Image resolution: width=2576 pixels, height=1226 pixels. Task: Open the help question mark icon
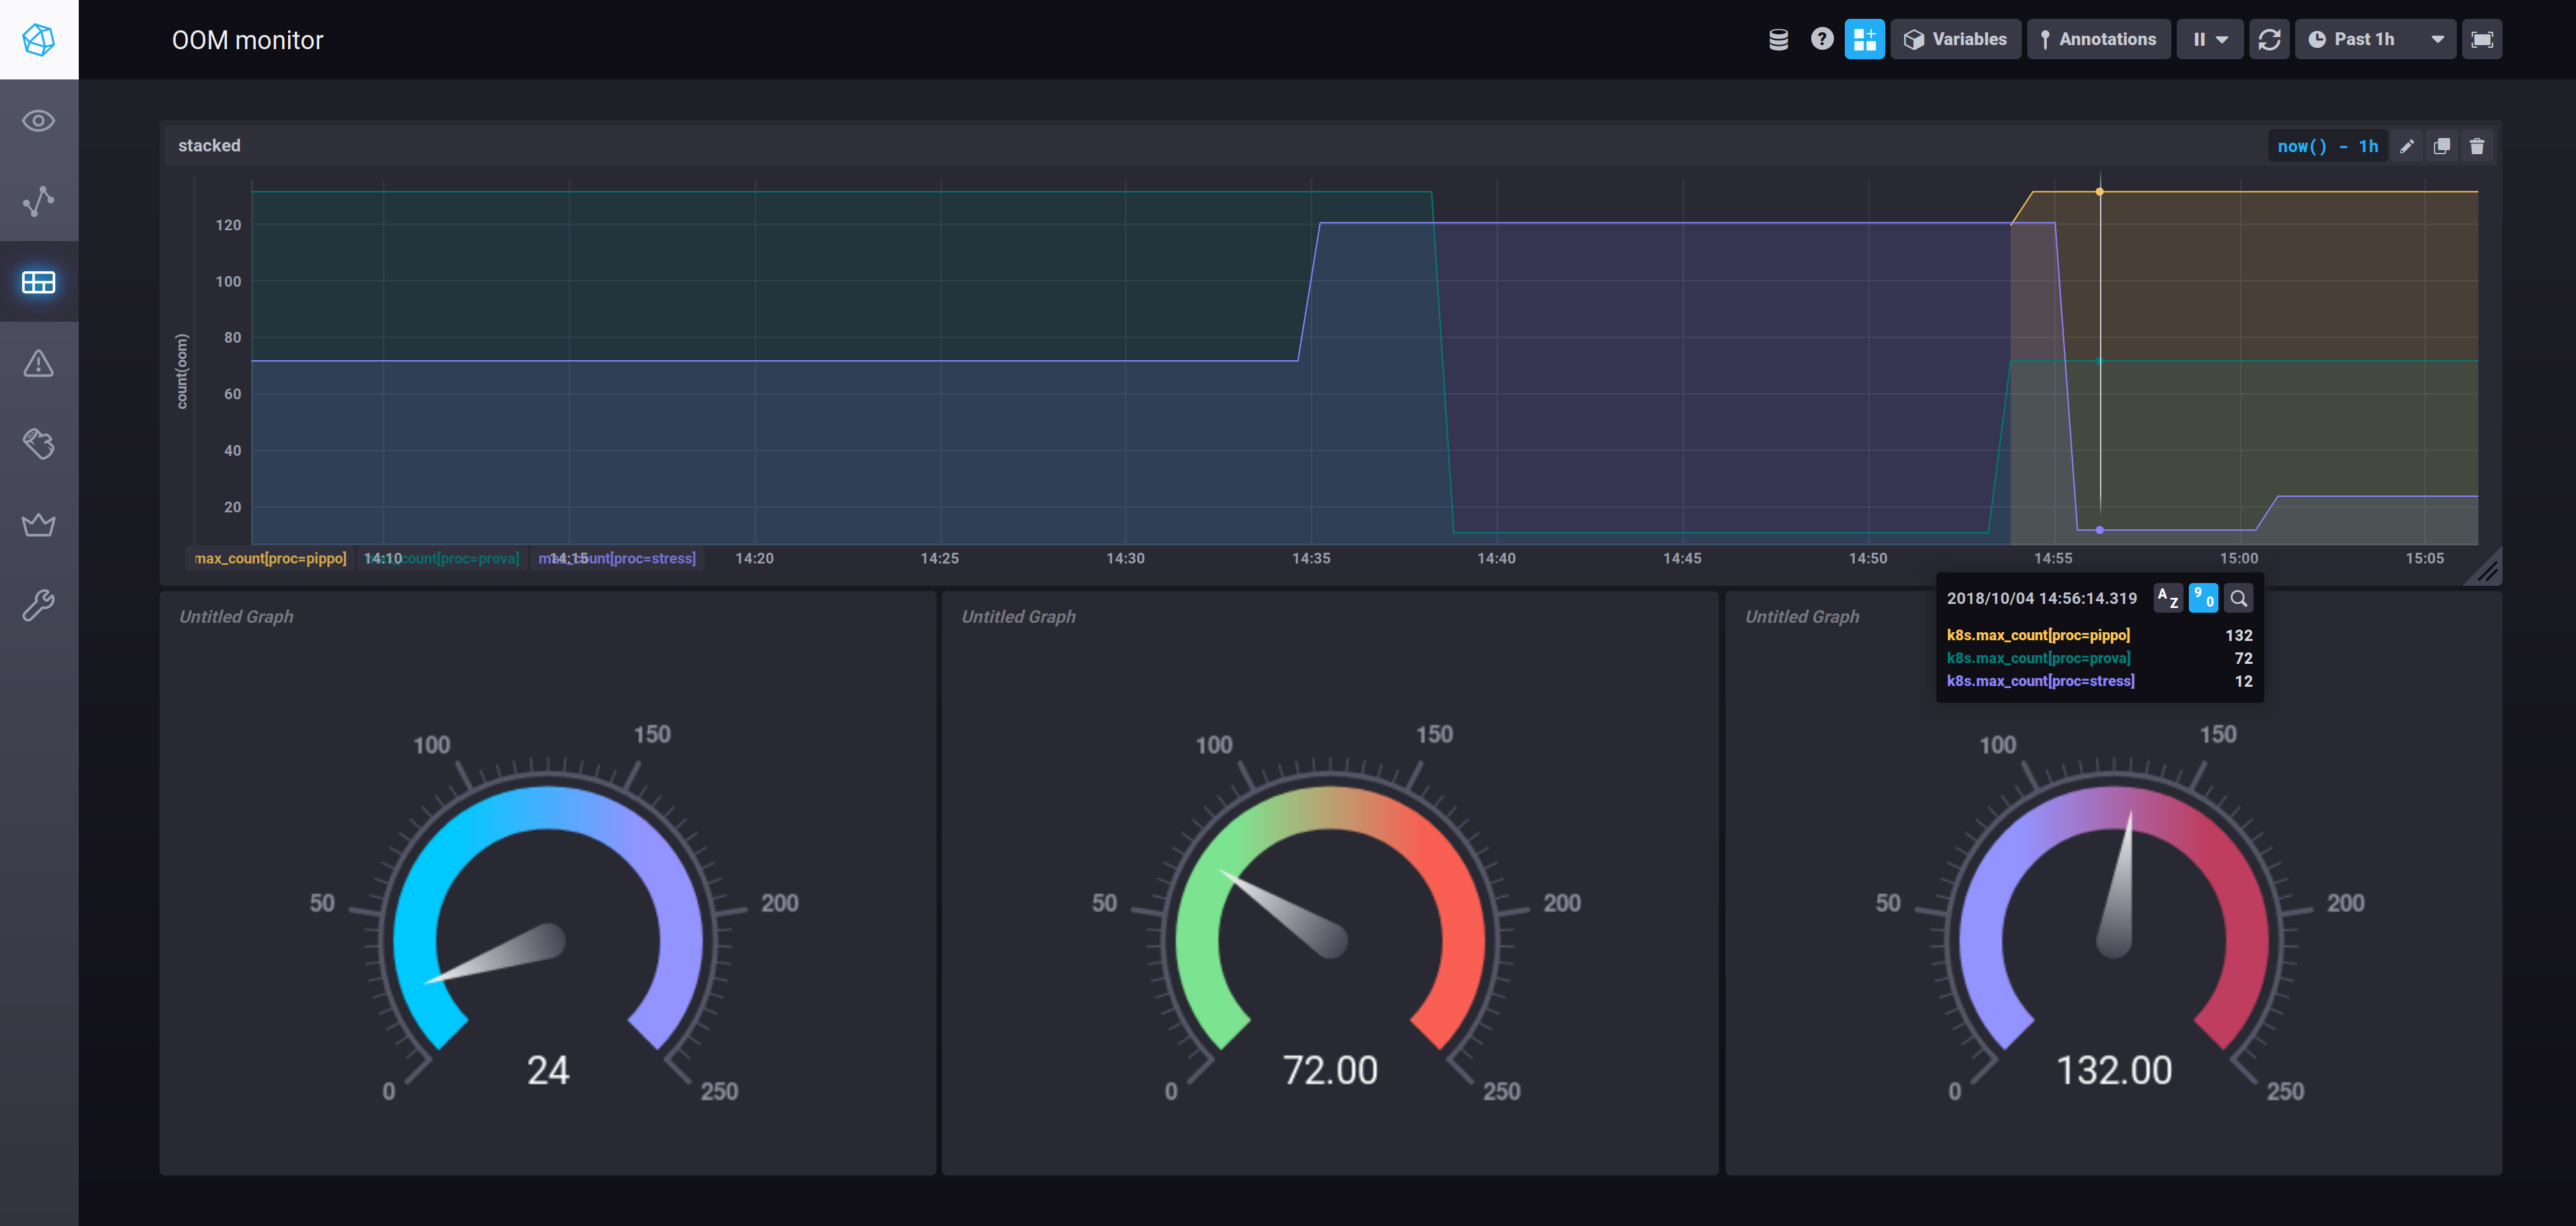[x=1822, y=39]
